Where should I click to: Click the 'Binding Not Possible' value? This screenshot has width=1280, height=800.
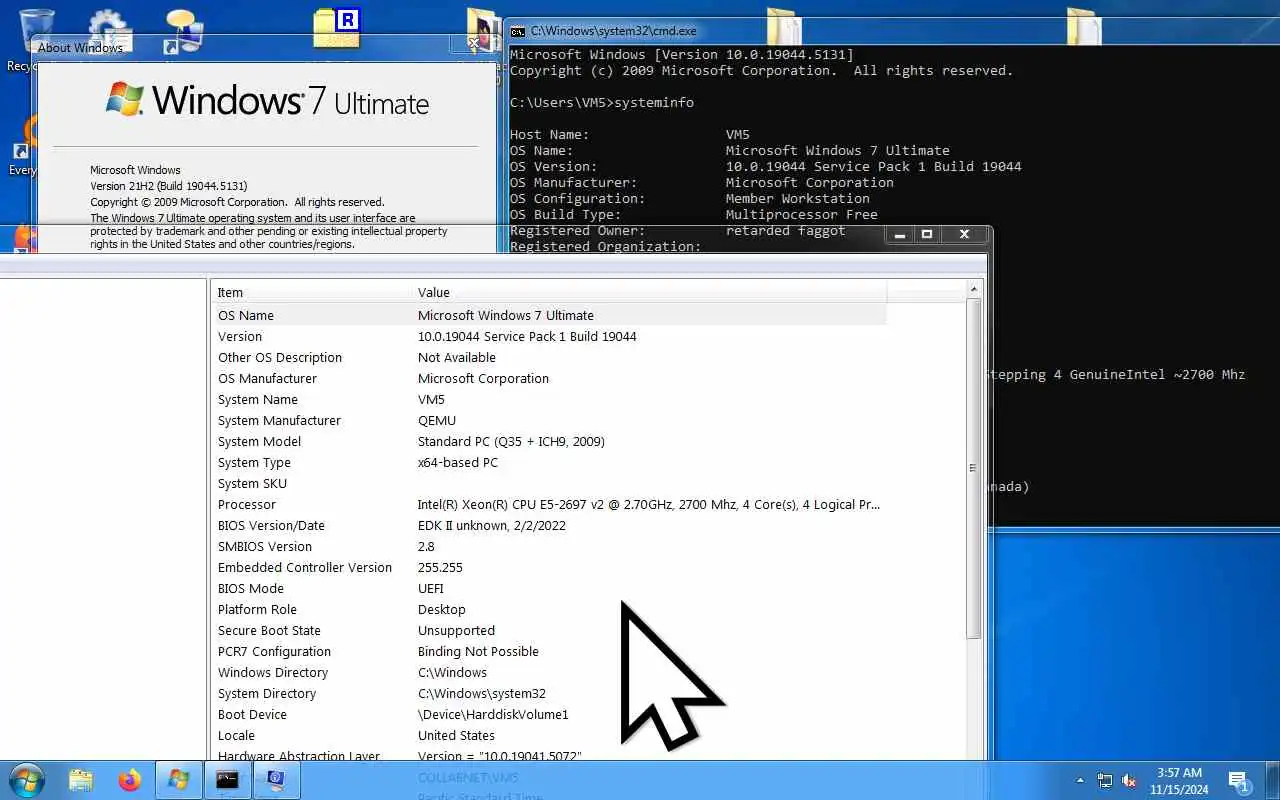478,651
